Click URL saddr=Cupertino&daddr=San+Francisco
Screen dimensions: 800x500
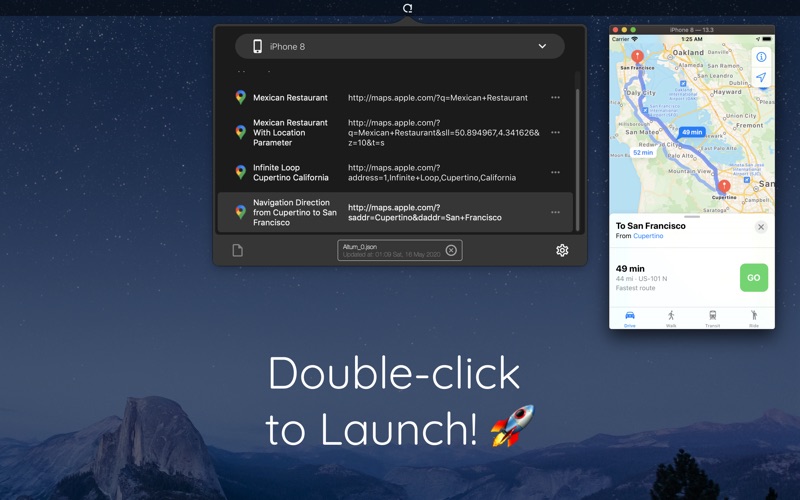coord(425,212)
